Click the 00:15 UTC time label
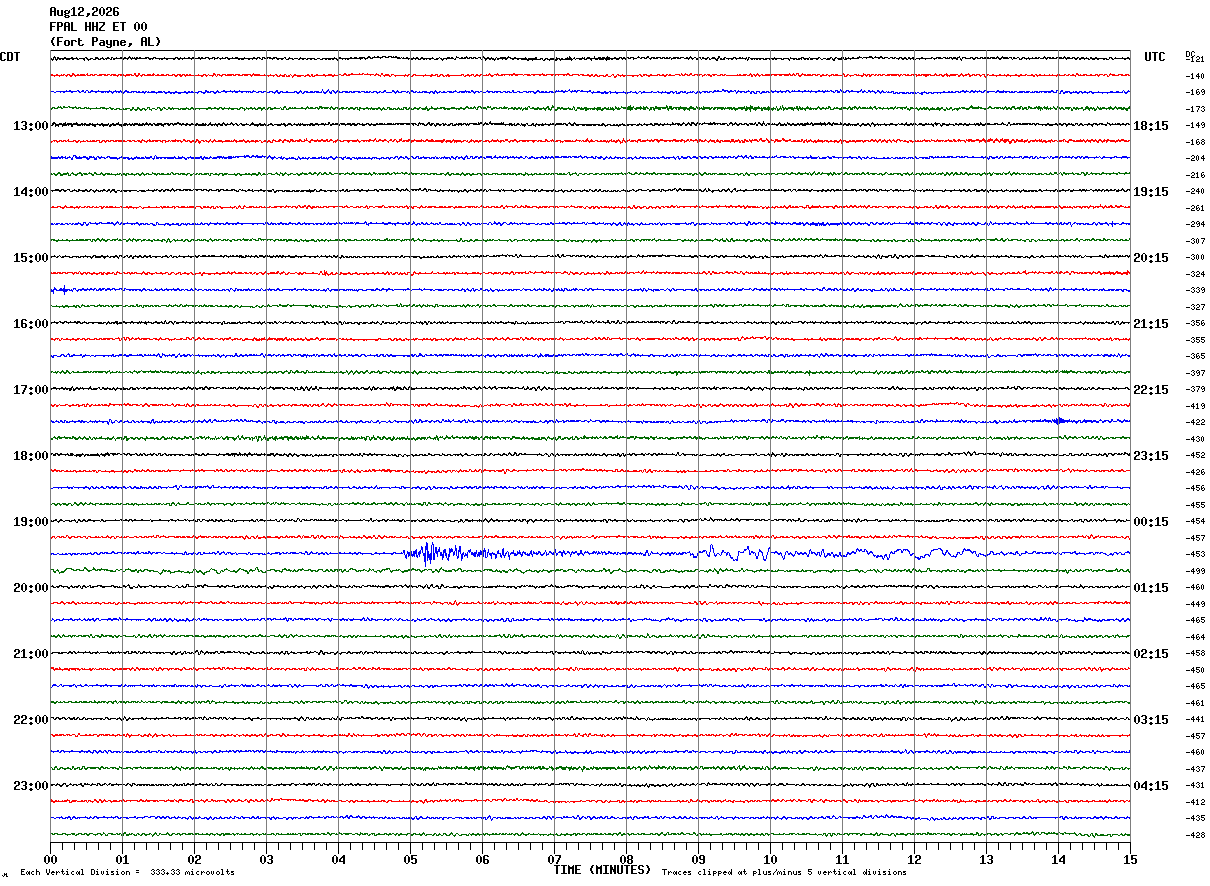Image resolution: width=1210 pixels, height=886 pixels. click(1151, 522)
